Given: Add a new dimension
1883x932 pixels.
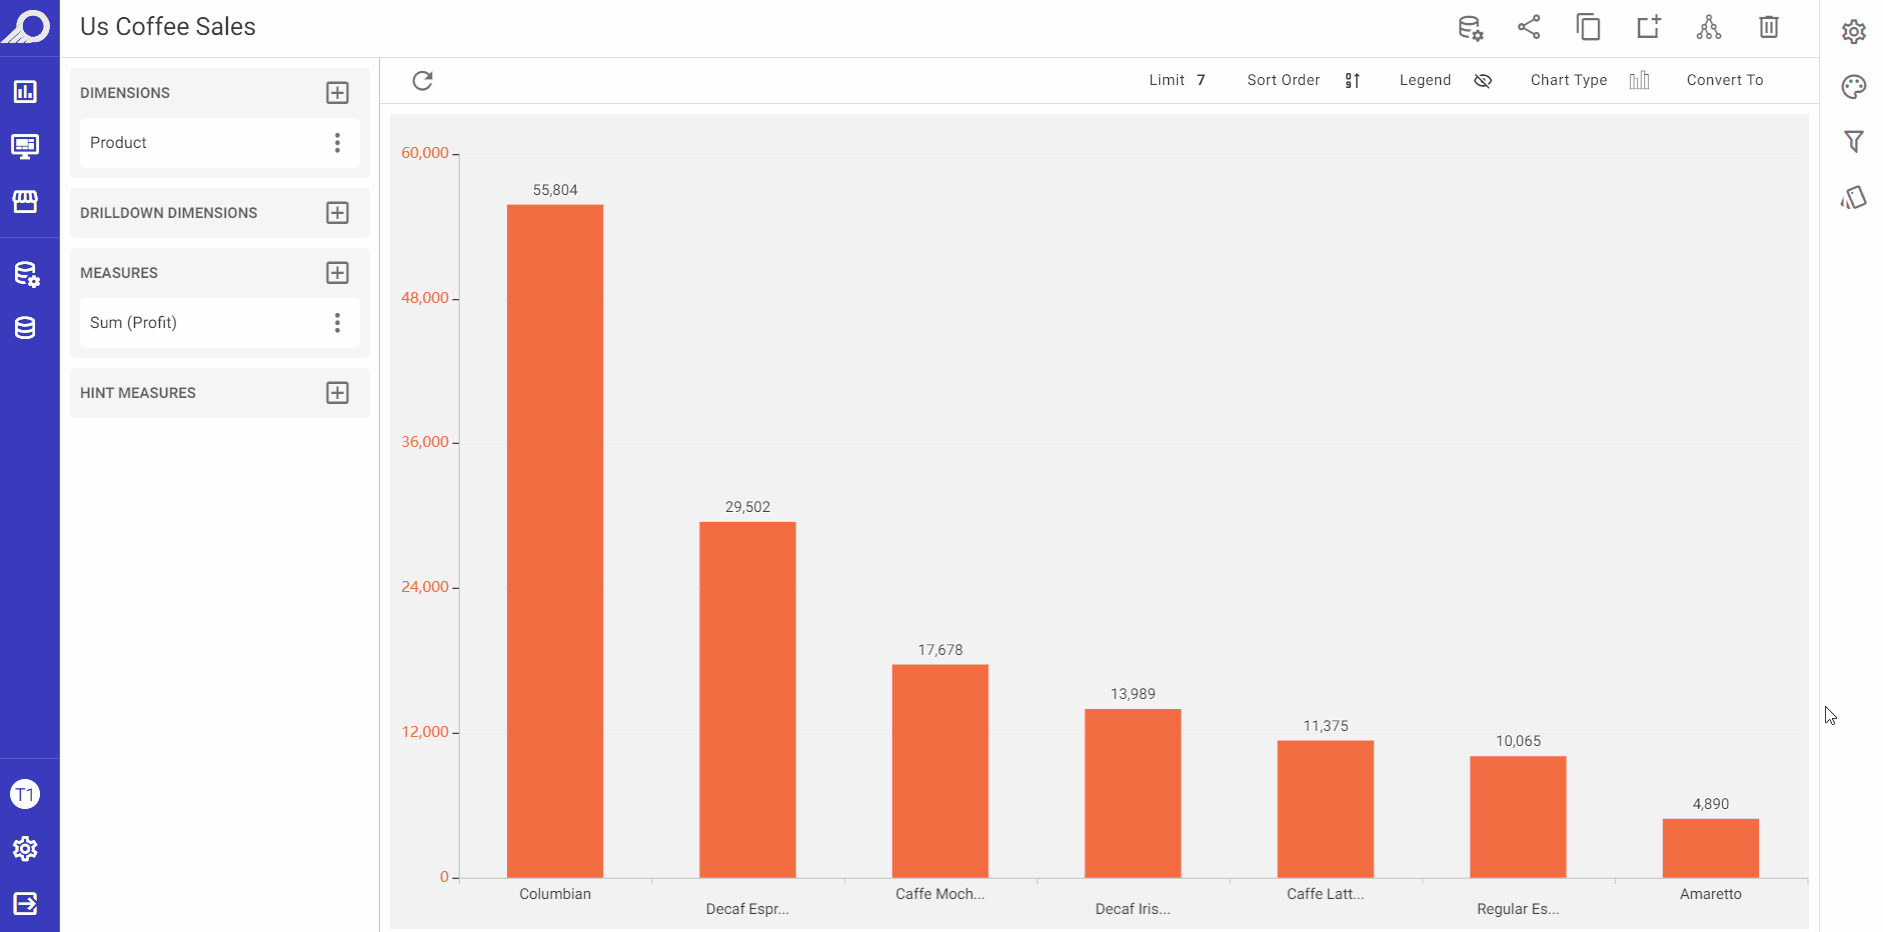Looking at the screenshot, I should (338, 93).
